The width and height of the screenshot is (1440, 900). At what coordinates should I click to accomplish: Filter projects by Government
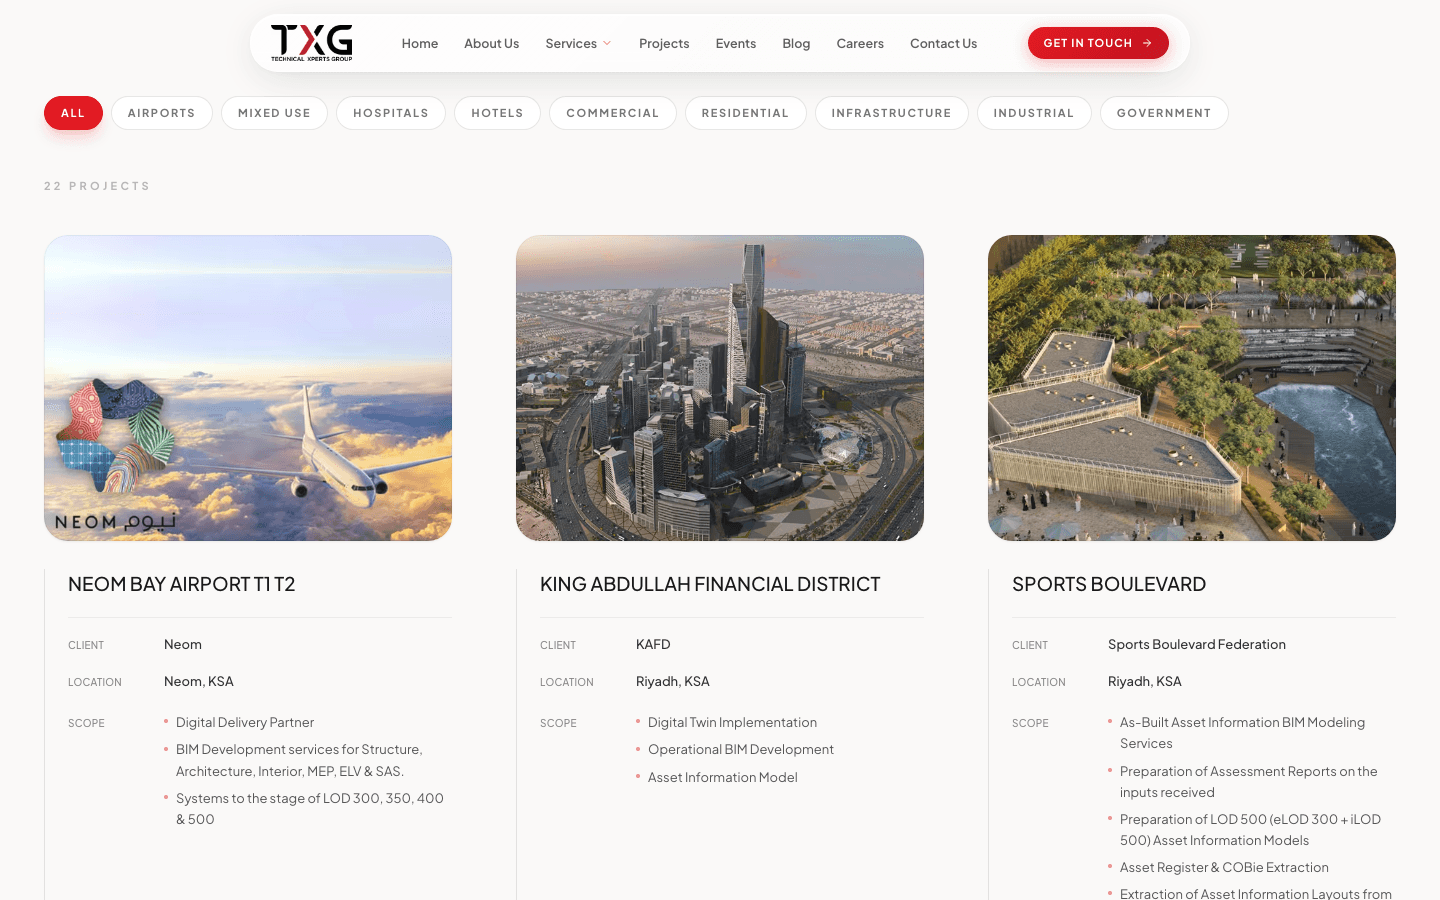(1164, 113)
